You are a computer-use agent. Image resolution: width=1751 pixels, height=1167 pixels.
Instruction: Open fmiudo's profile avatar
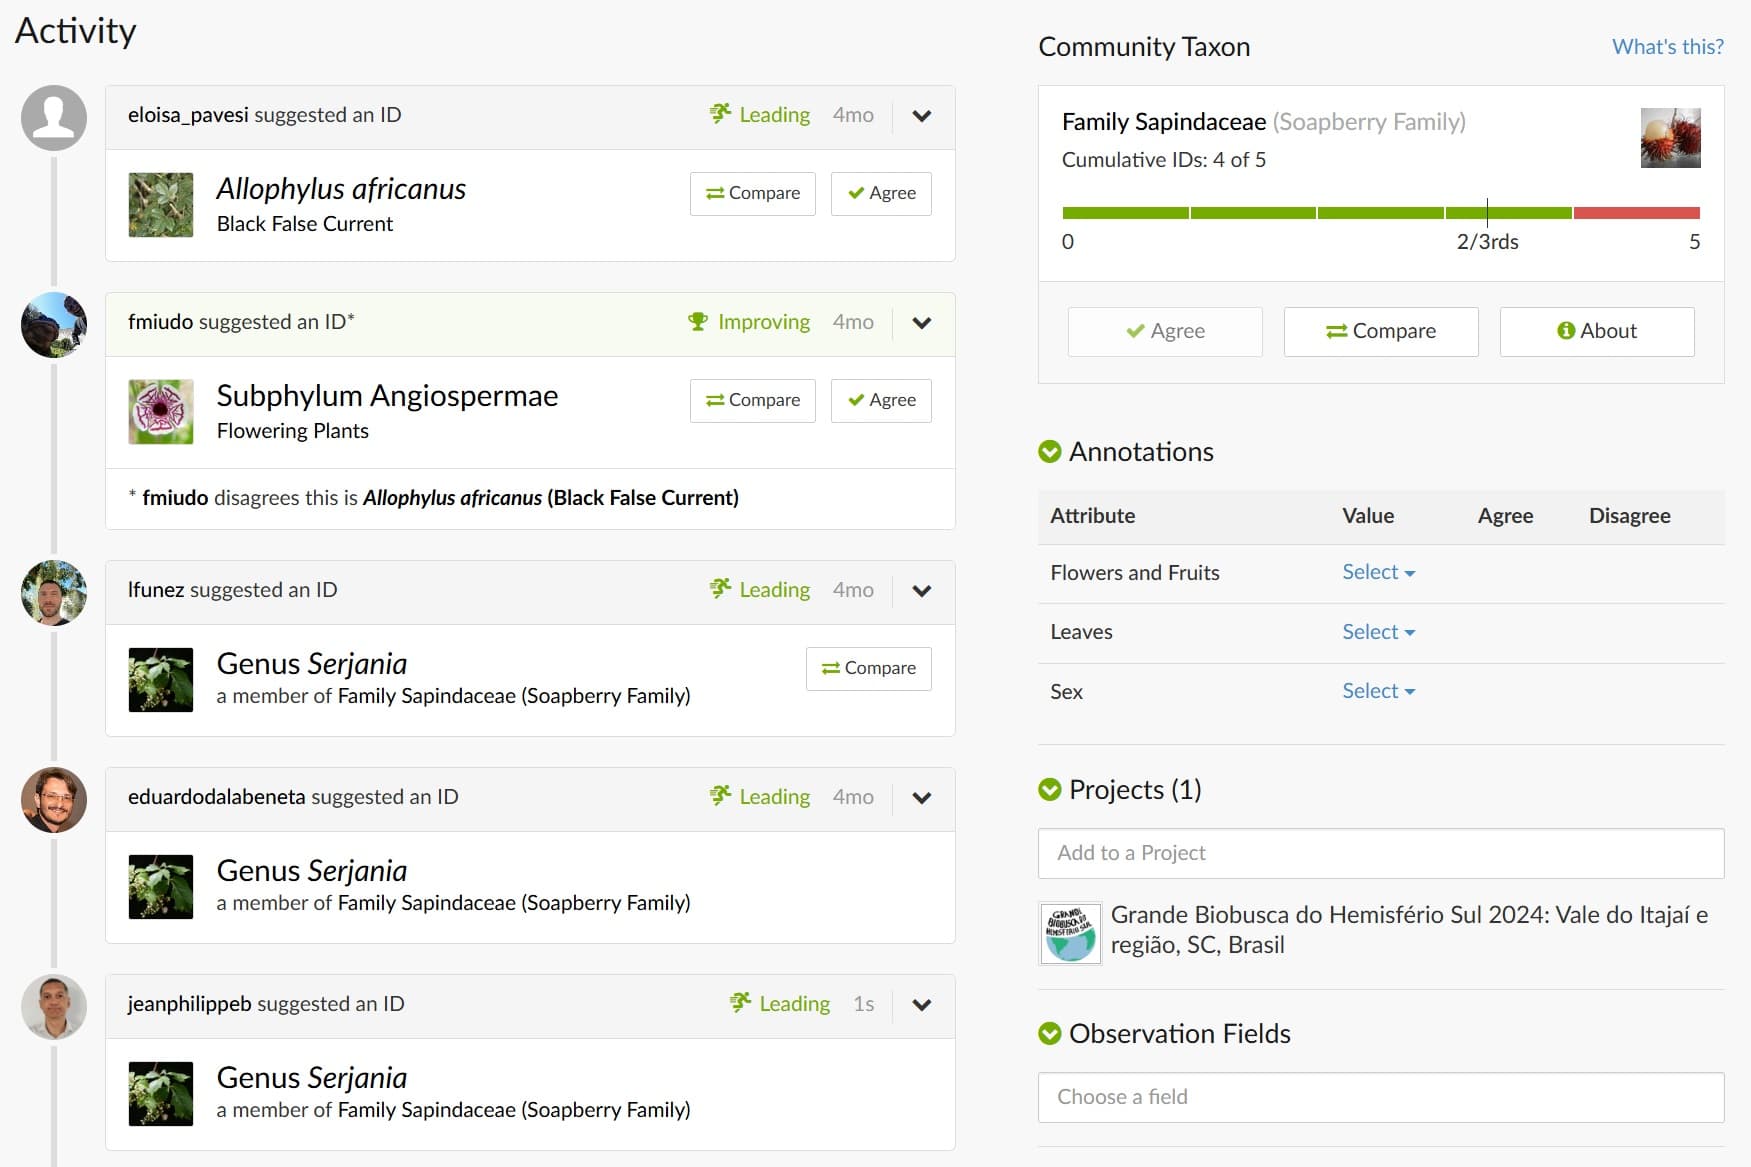point(54,325)
